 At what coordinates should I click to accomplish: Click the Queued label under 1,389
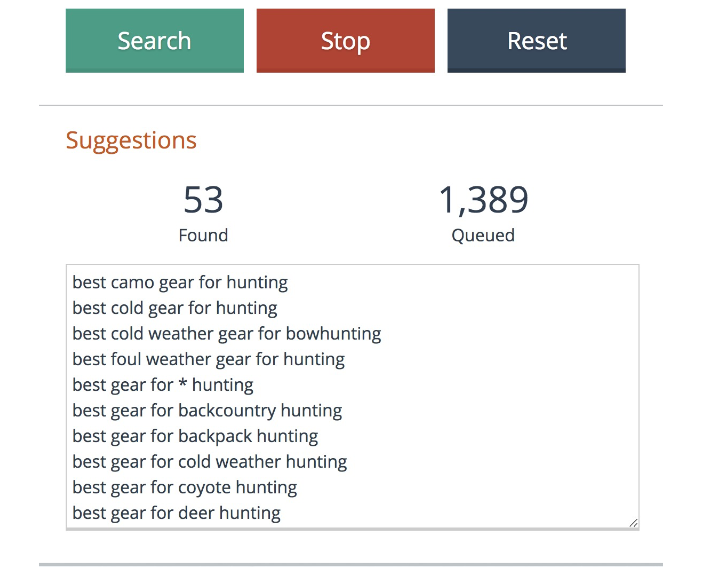(x=483, y=236)
